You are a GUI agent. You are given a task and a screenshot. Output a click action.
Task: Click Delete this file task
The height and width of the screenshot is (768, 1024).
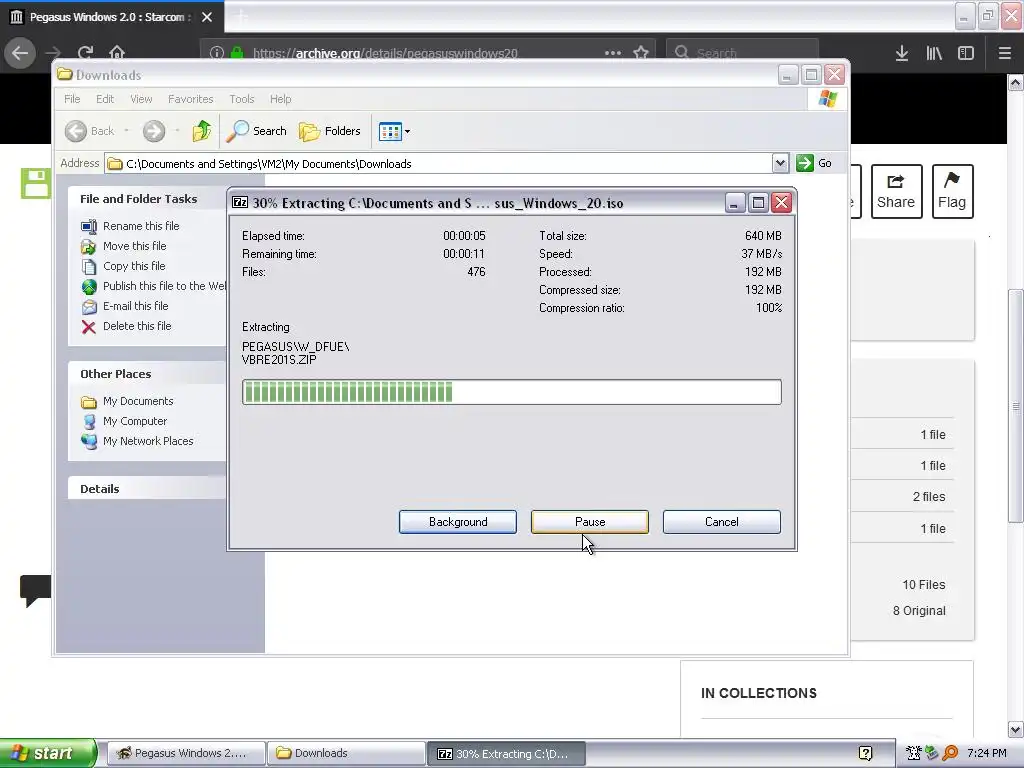click(x=126, y=326)
